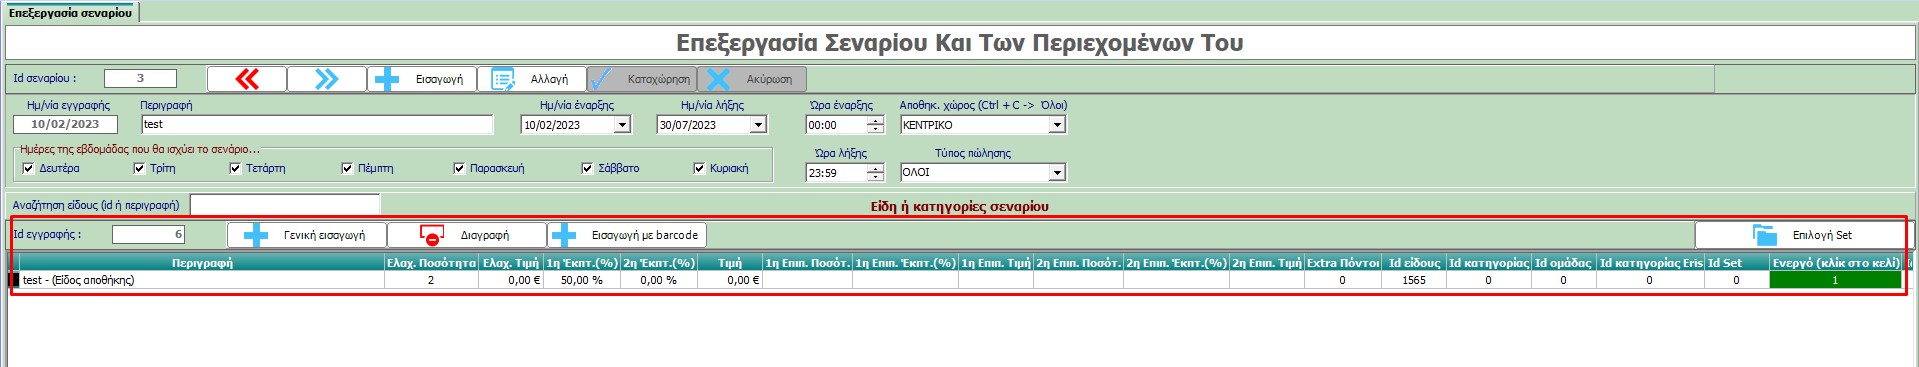
Task: Click the Ακύρωση (cancel) button
Action: click(751, 79)
